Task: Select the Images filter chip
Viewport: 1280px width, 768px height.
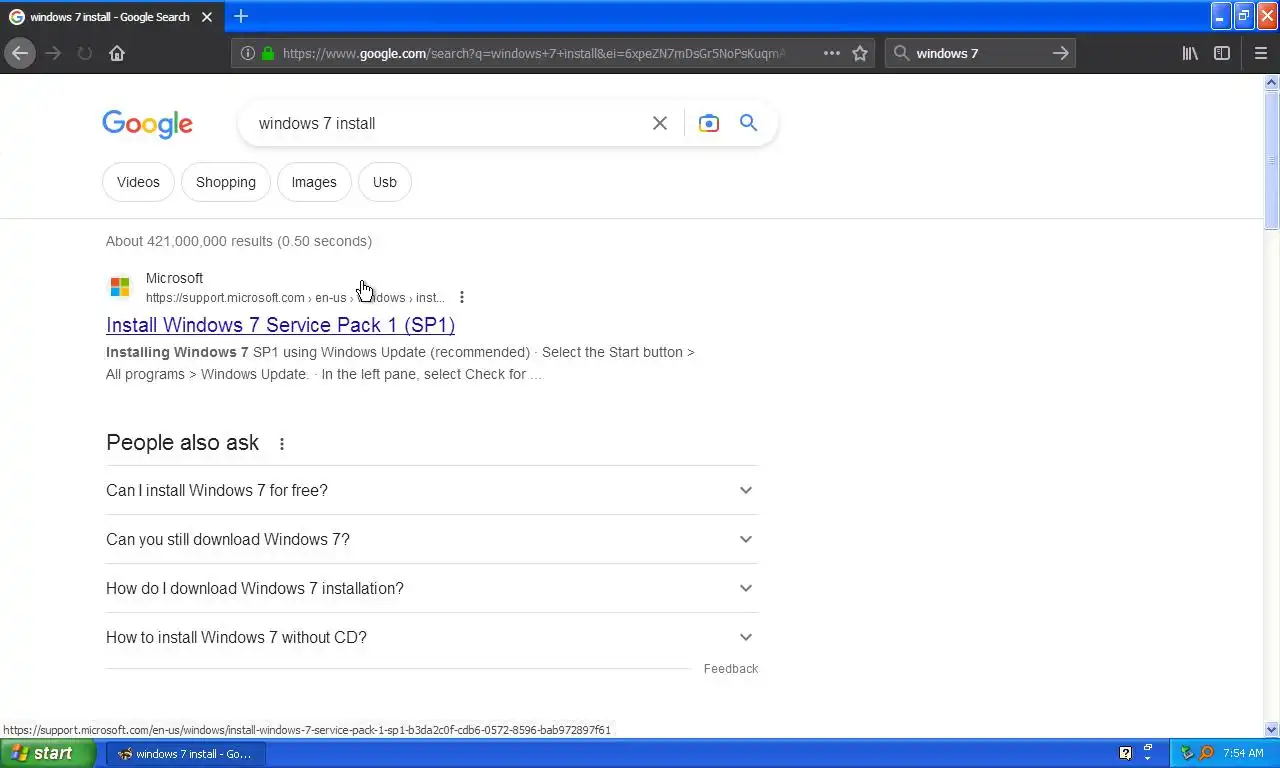Action: pyautogui.click(x=314, y=182)
